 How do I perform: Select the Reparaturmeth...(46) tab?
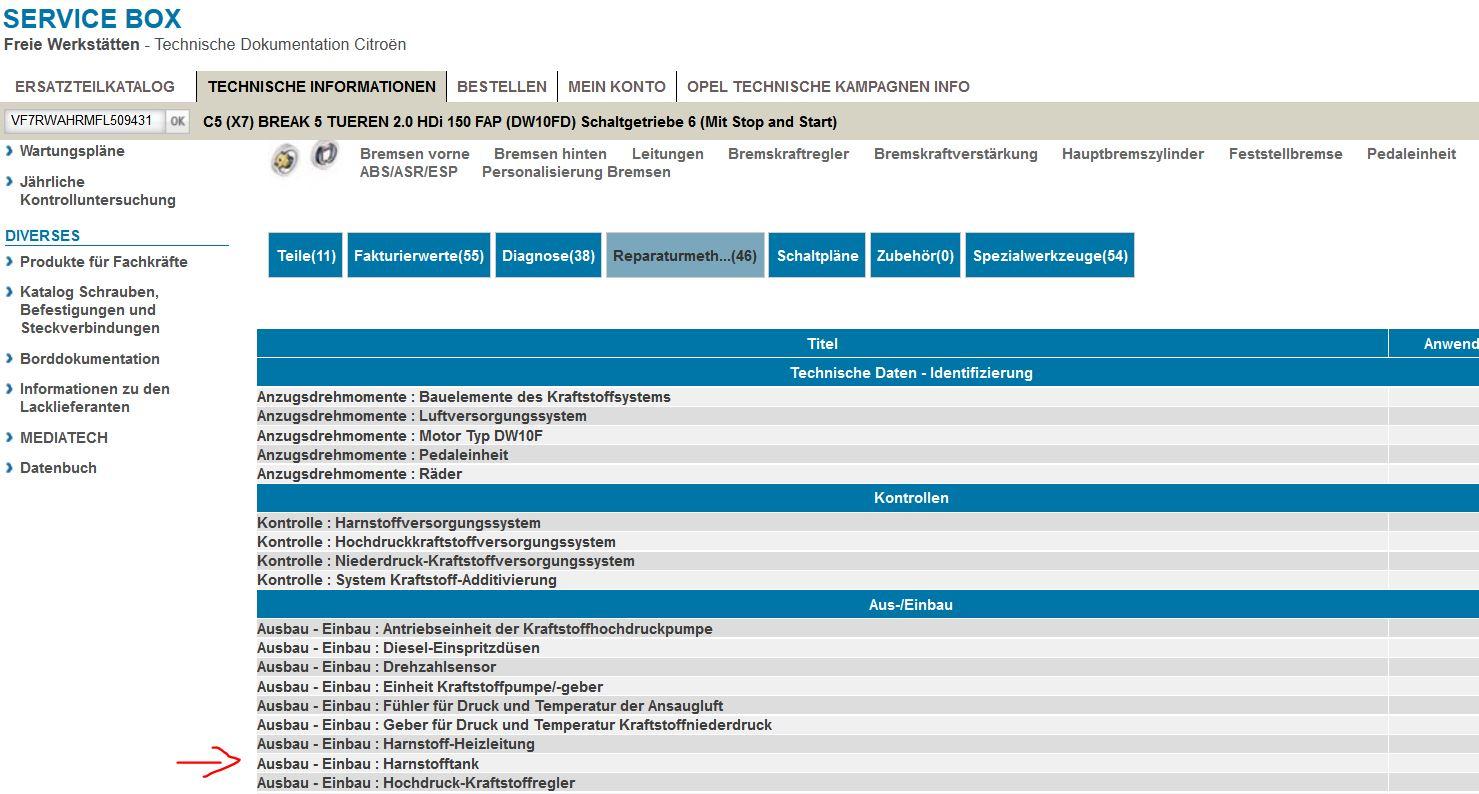tap(685, 255)
